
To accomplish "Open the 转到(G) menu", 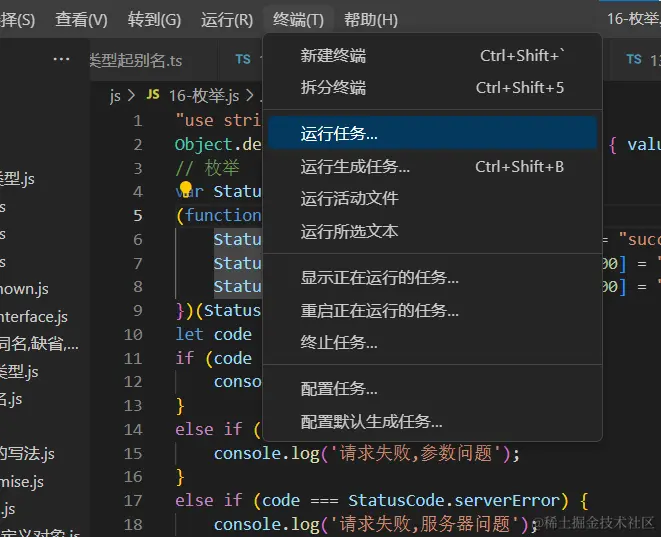I will coord(154,19).
